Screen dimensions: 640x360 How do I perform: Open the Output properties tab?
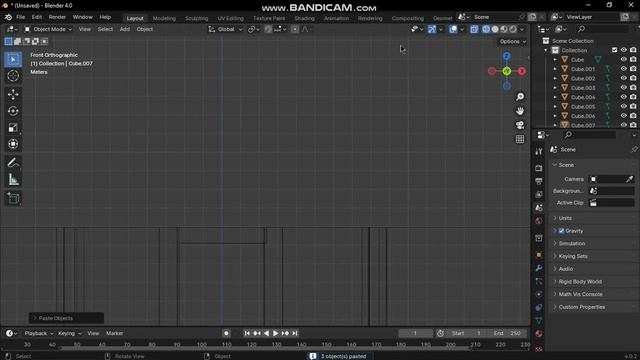(539, 181)
